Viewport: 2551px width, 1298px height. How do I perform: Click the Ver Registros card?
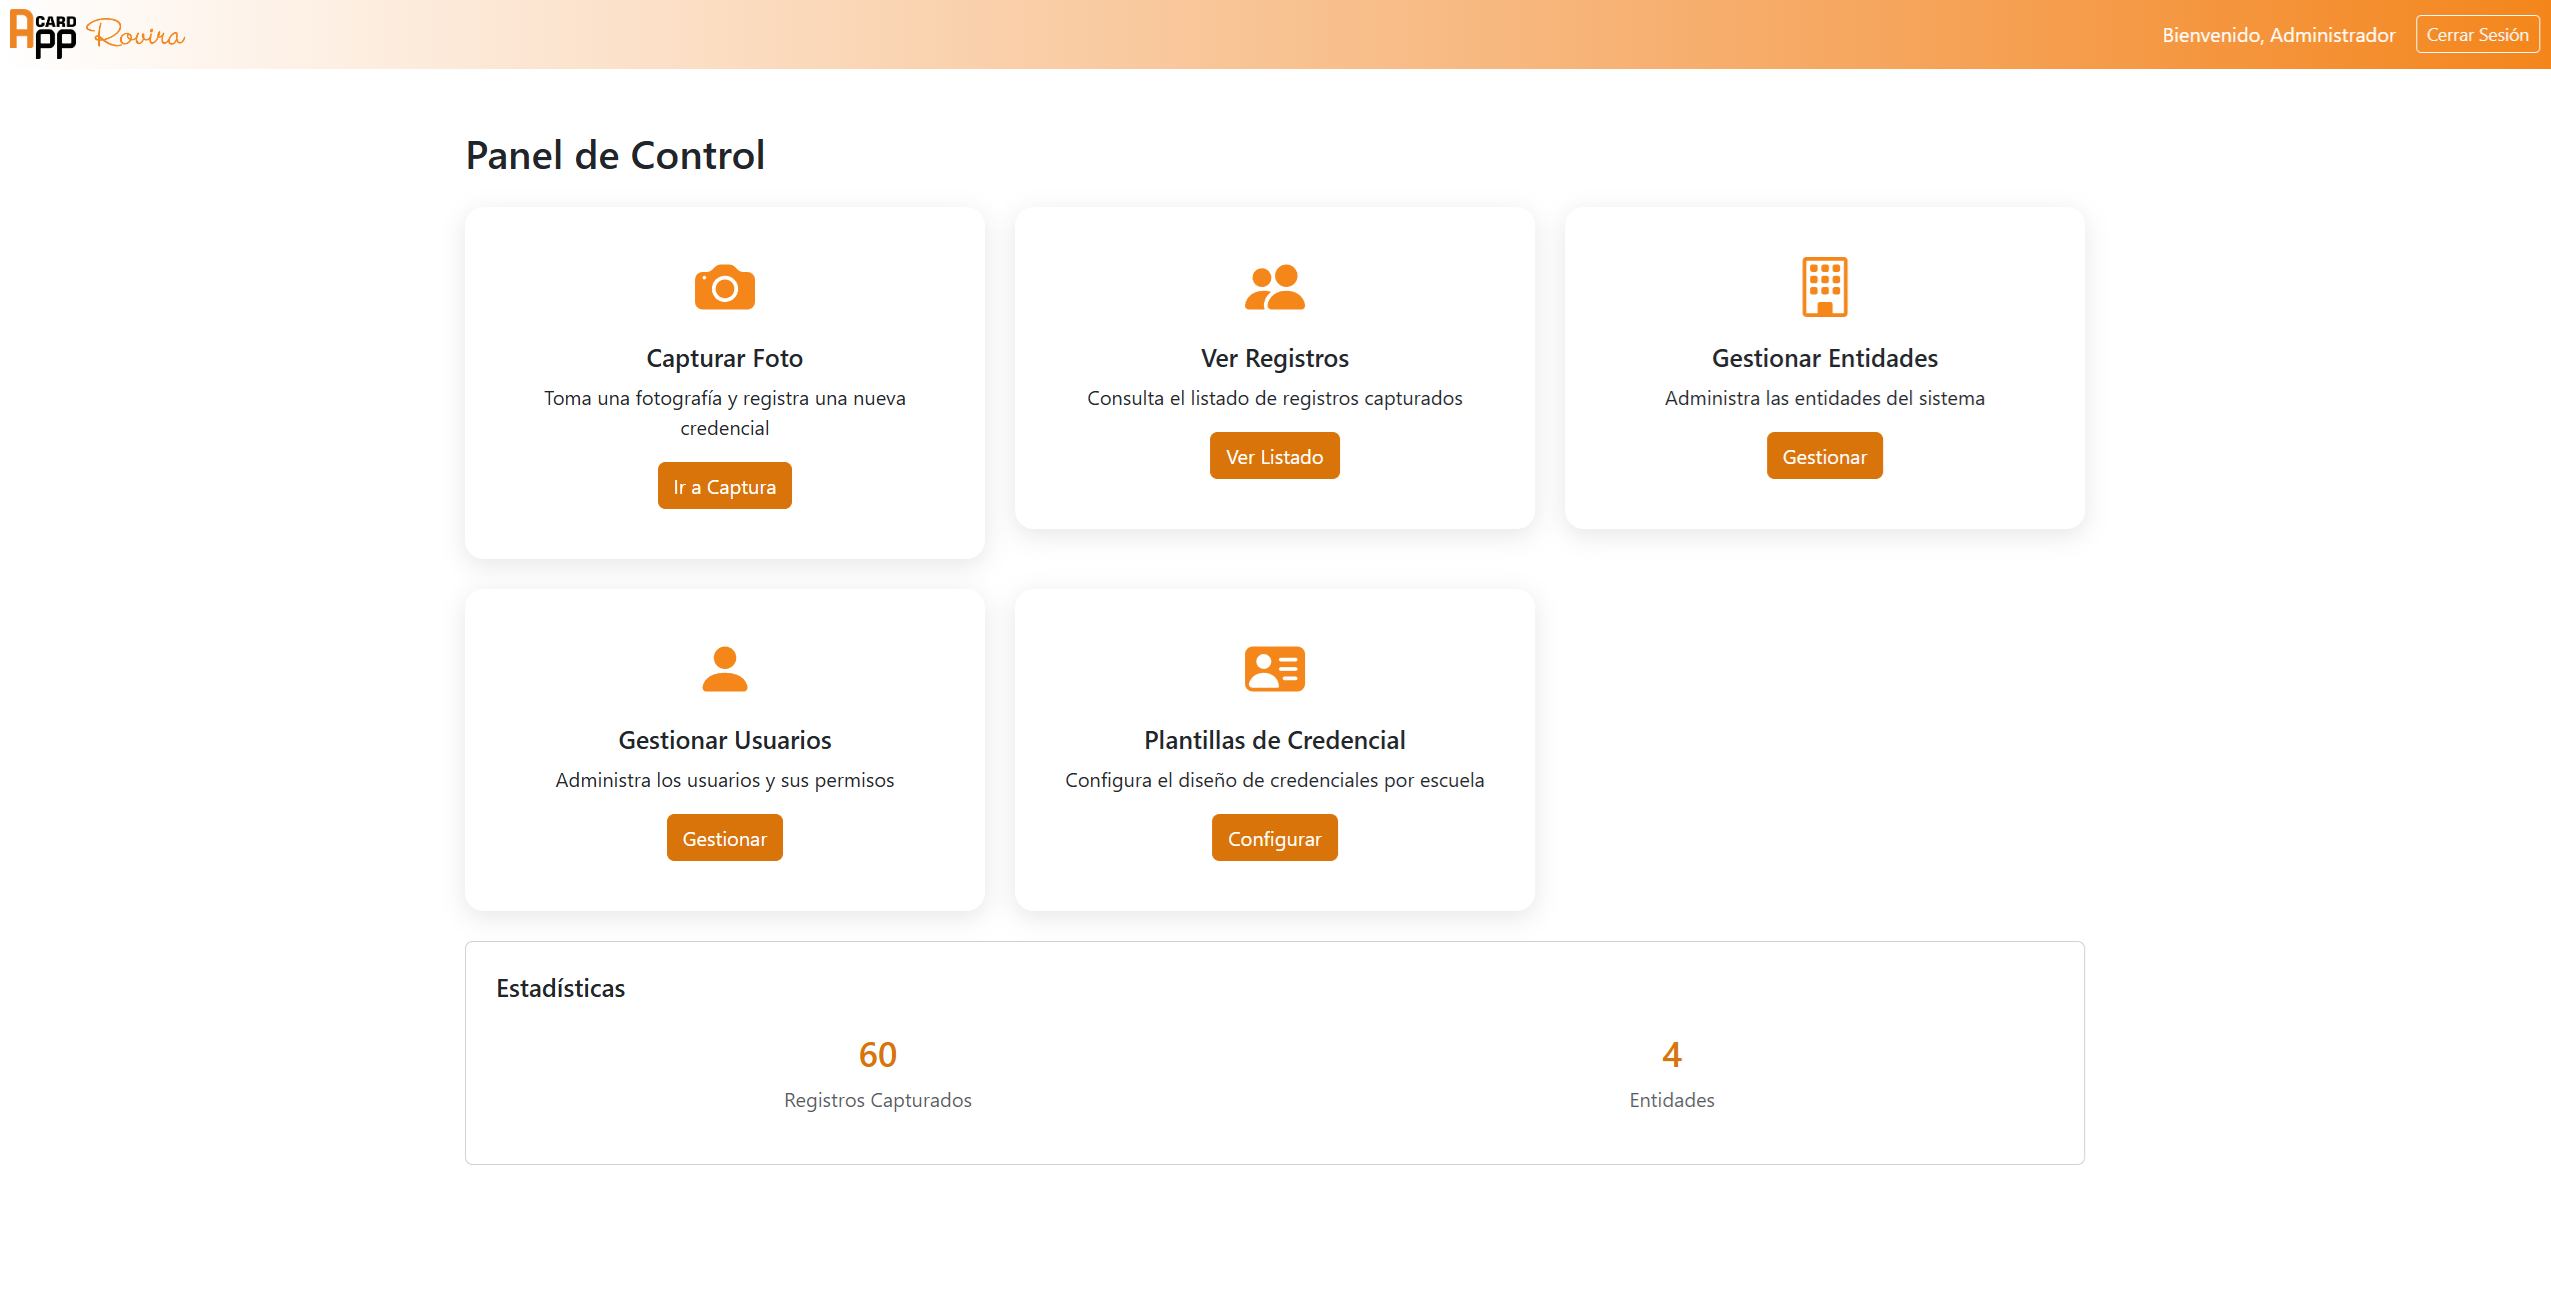point(1275,366)
